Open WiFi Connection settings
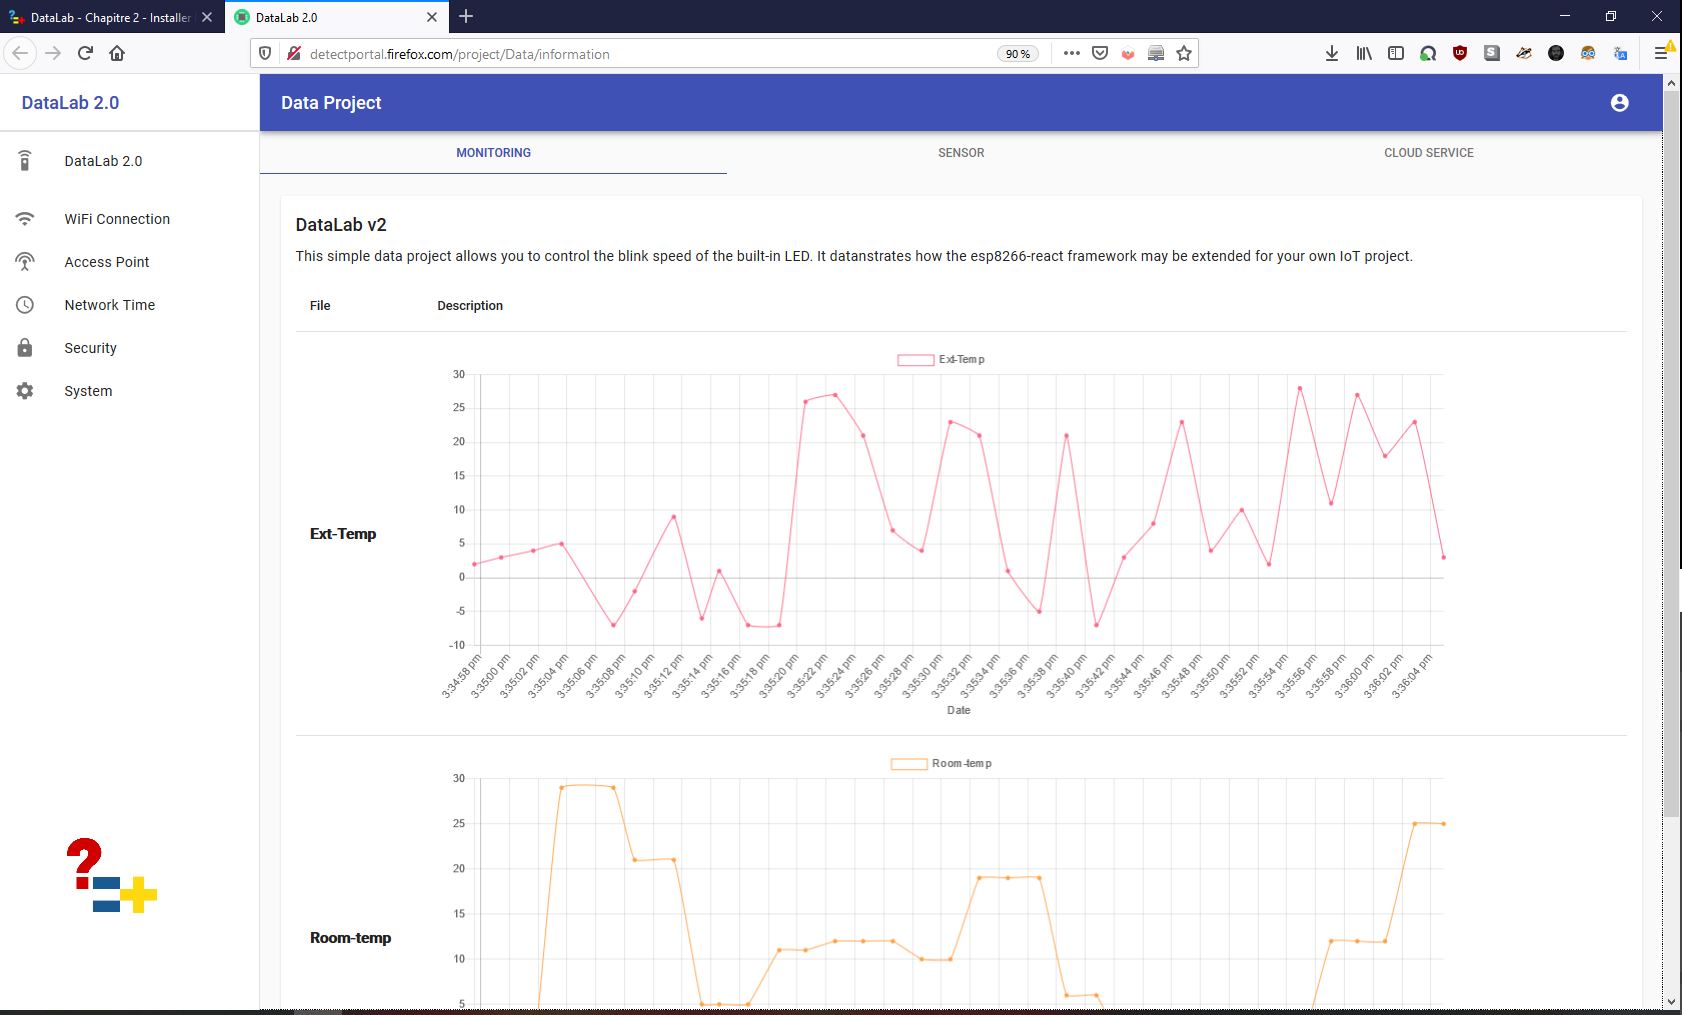The width and height of the screenshot is (1682, 1015). (x=117, y=219)
